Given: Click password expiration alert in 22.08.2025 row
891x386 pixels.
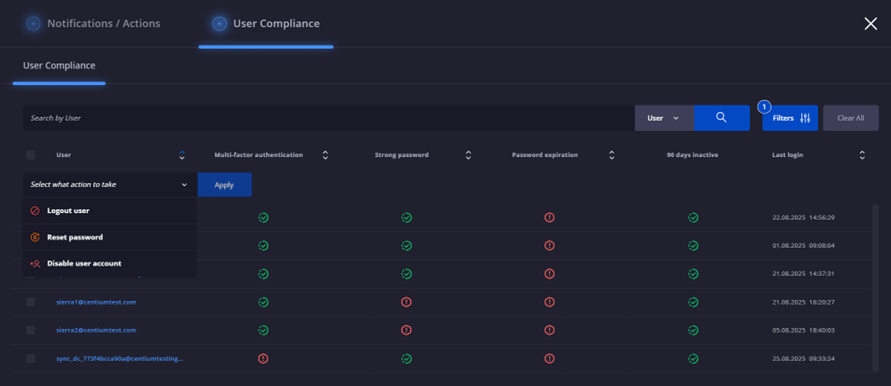Looking at the screenshot, I should [x=549, y=217].
